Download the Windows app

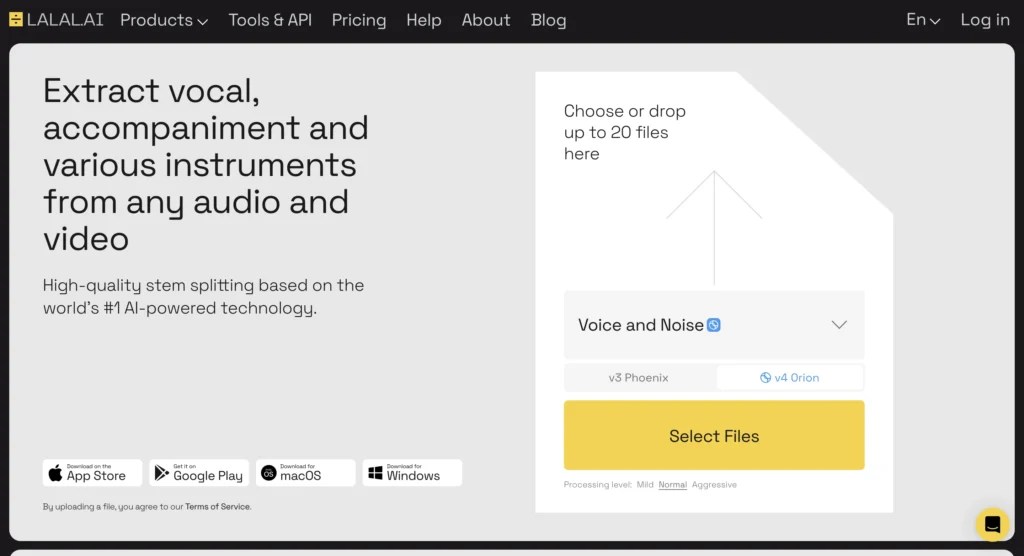coord(412,473)
